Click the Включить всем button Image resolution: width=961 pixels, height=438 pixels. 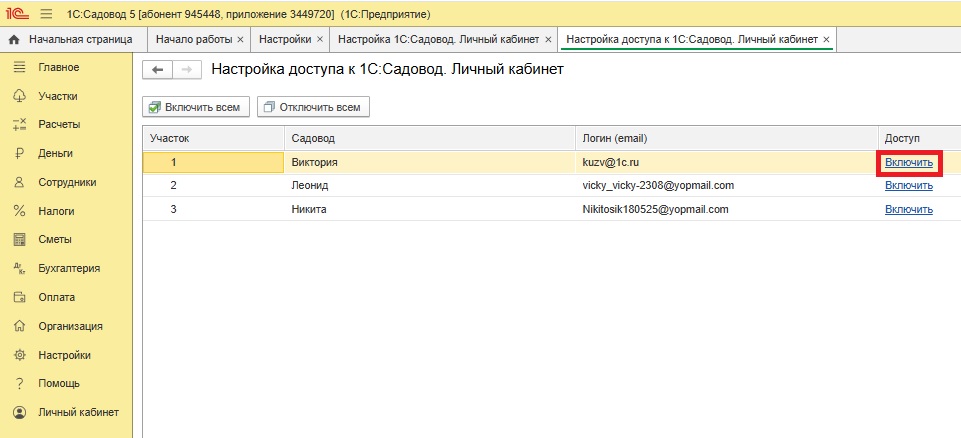[x=196, y=107]
